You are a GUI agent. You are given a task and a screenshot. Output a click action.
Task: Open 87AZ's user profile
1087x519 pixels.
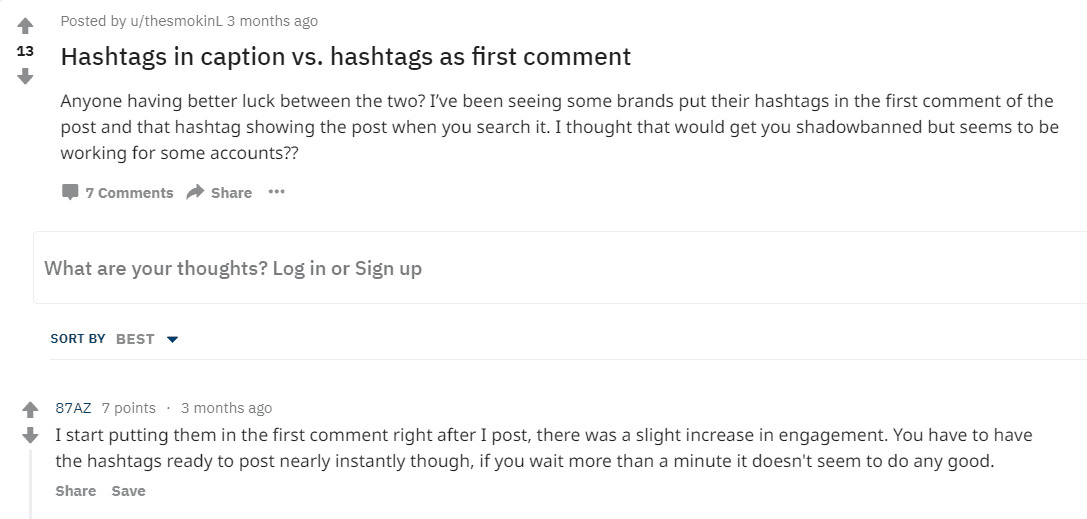(73, 408)
